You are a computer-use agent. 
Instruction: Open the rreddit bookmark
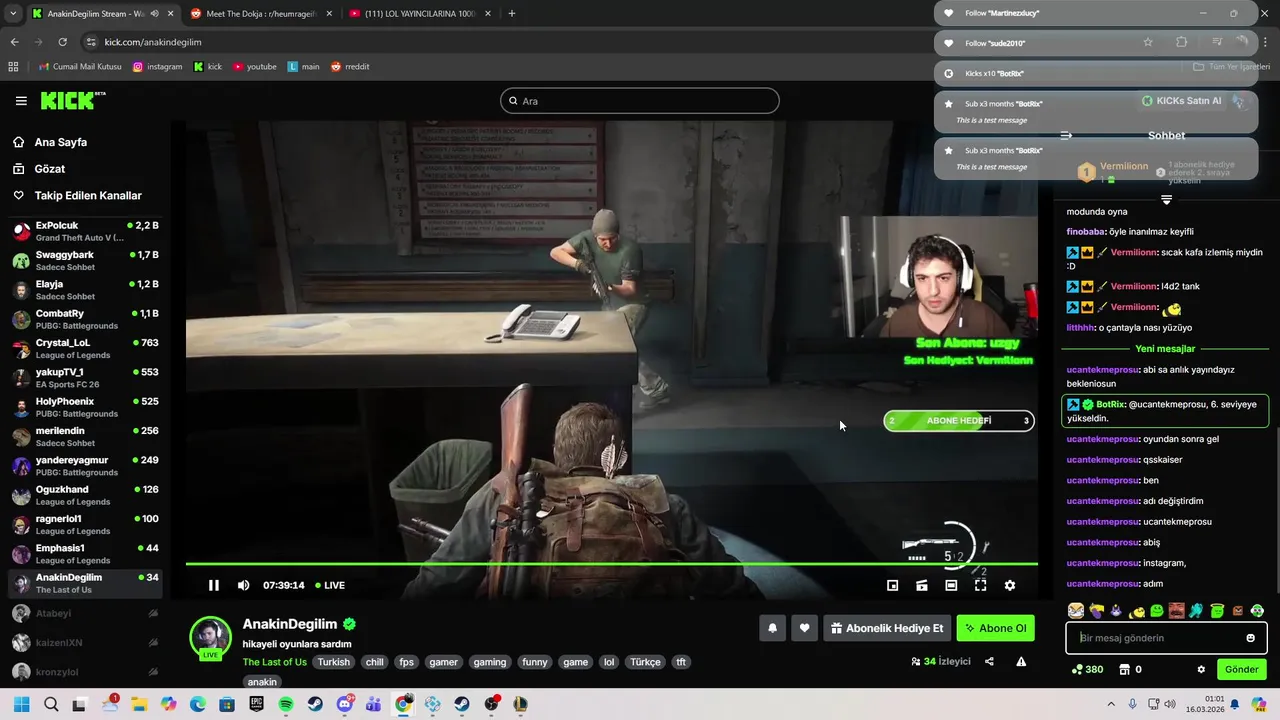click(350, 66)
